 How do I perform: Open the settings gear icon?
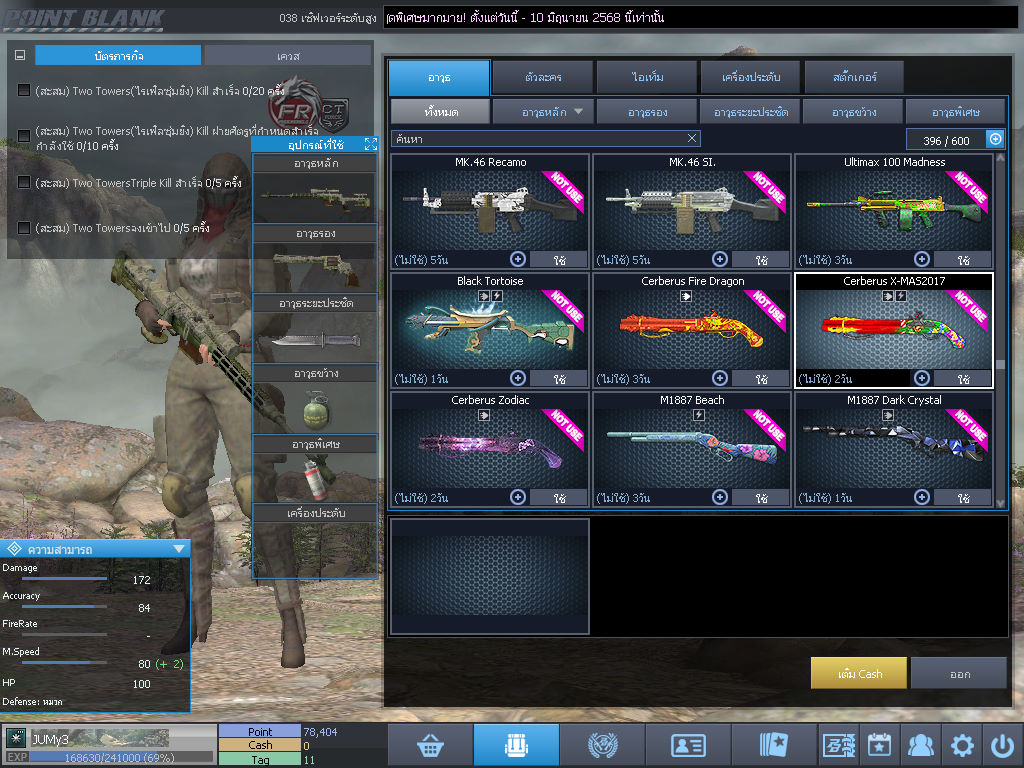(962, 745)
